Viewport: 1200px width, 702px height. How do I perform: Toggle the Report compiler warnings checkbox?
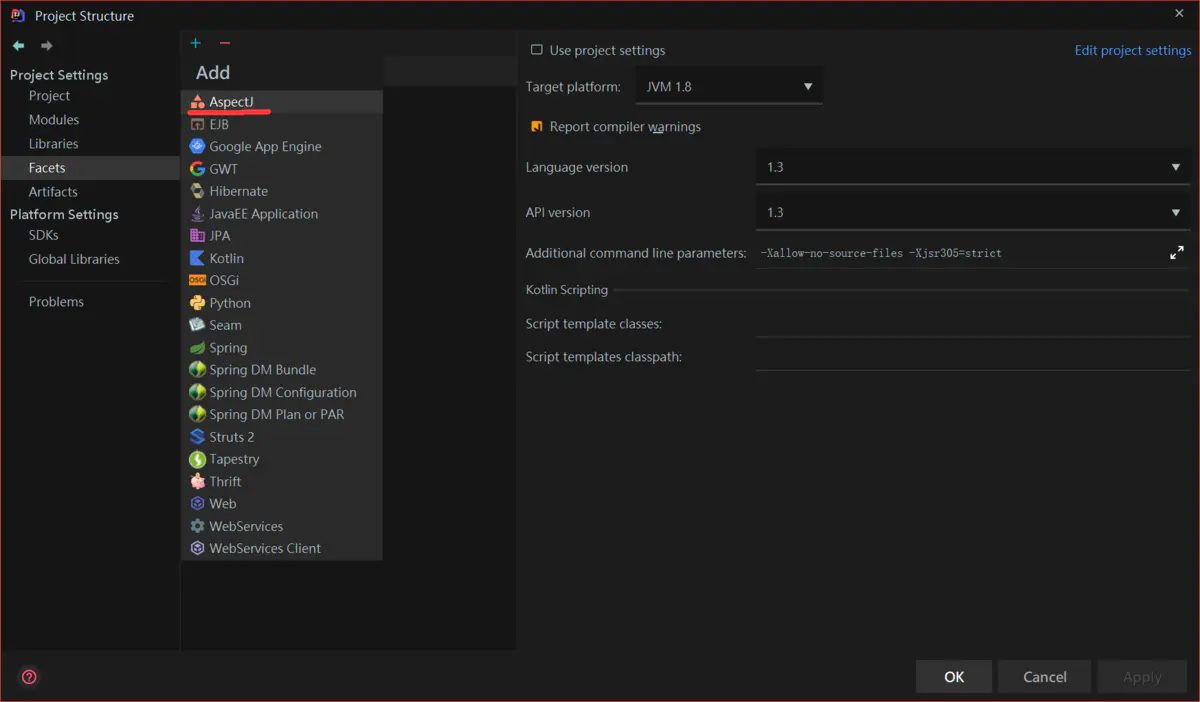[x=537, y=127]
